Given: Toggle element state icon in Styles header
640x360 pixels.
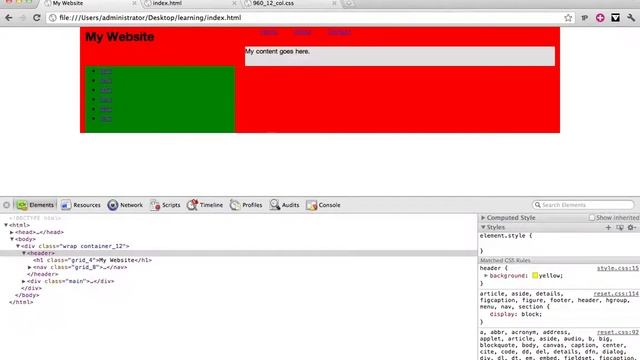Looking at the screenshot, I should [x=620, y=227].
